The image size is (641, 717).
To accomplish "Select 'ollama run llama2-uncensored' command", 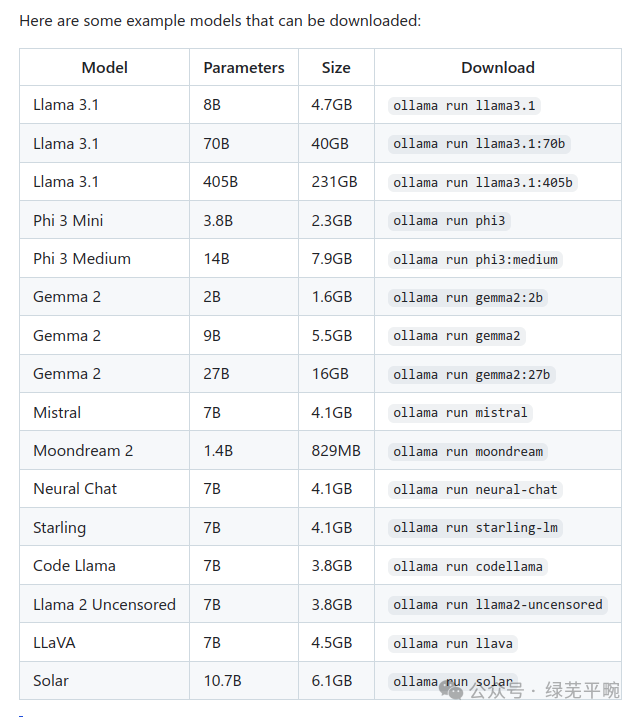I will pos(498,605).
